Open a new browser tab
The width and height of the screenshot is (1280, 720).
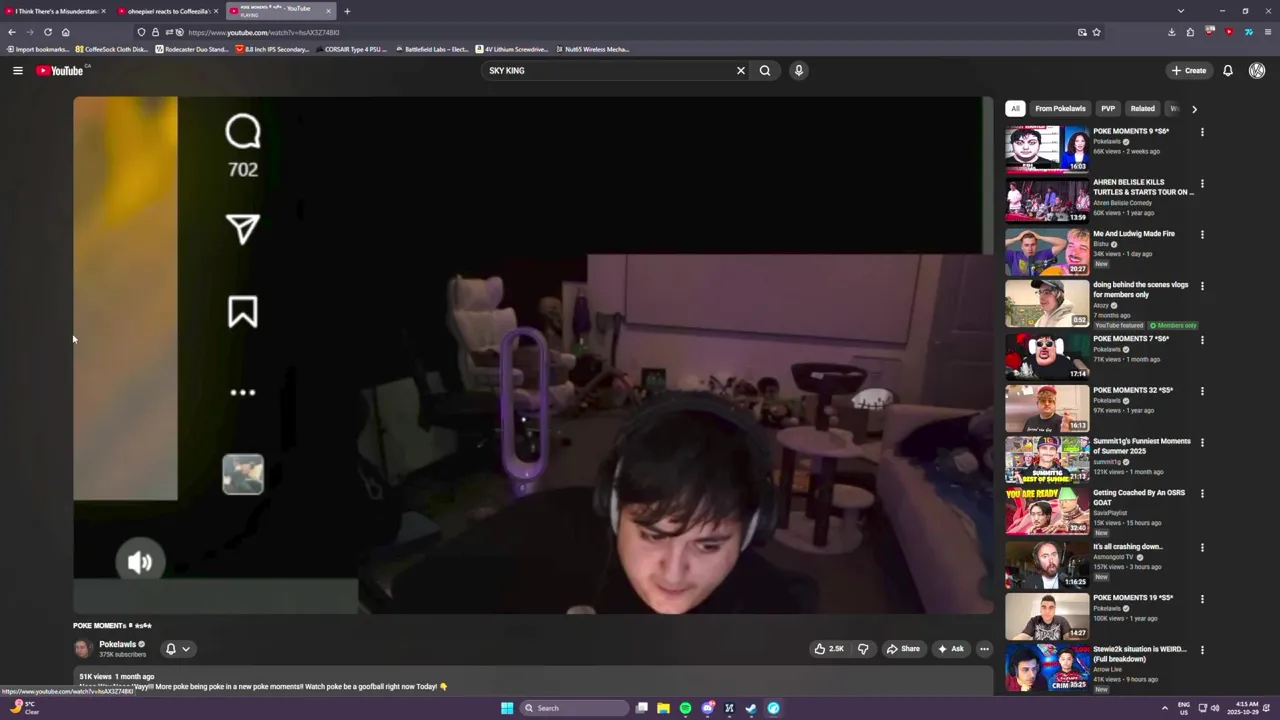(x=347, y=11)
